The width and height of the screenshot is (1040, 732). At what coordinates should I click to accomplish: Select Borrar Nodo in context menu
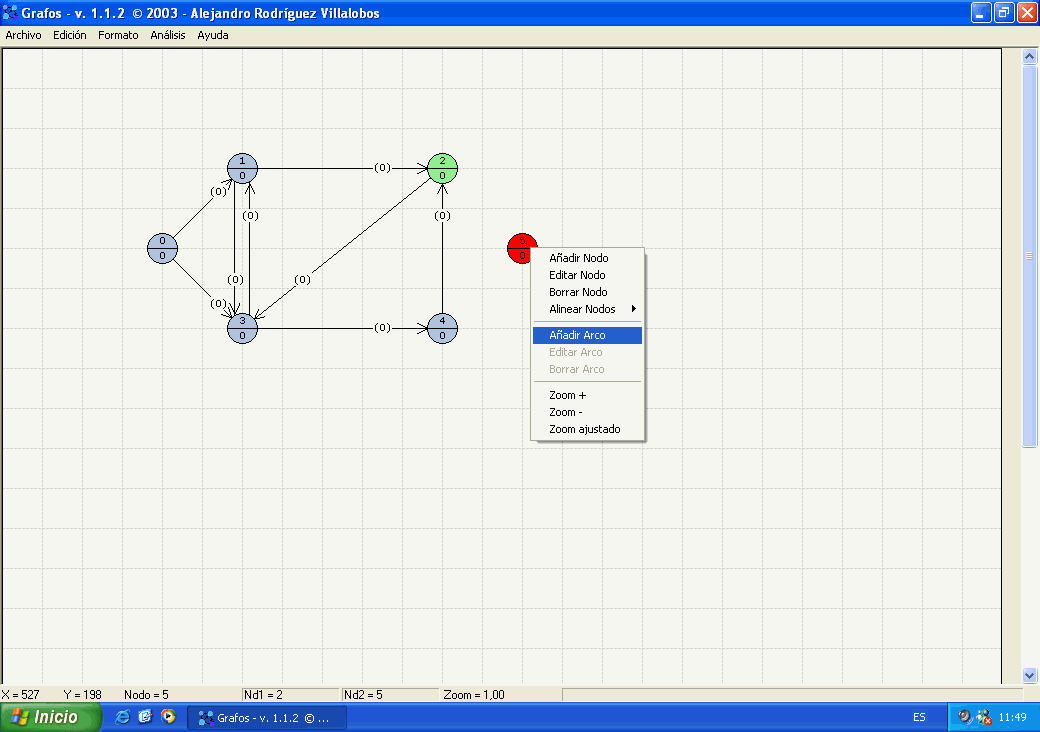pyautogui.click(x=578, y=292)
